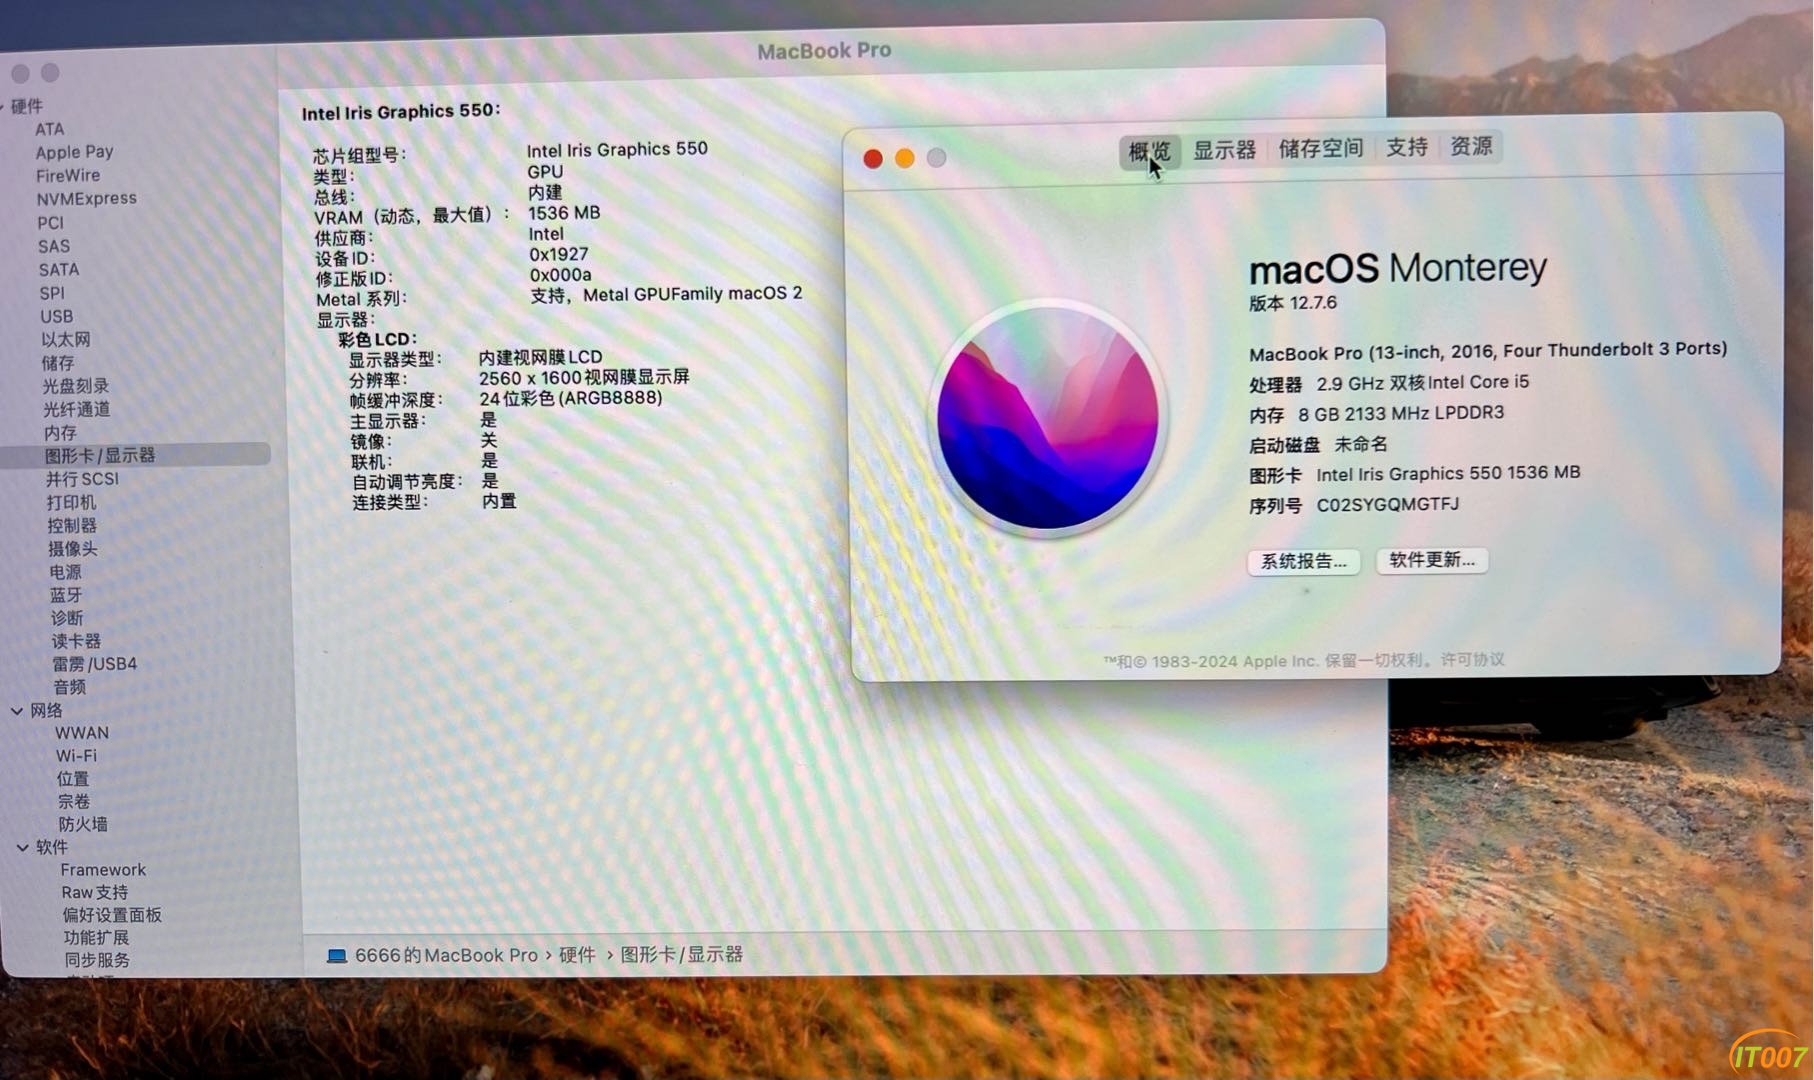
Task: Open the 储存空间 tab
Action: (1320, 149)
